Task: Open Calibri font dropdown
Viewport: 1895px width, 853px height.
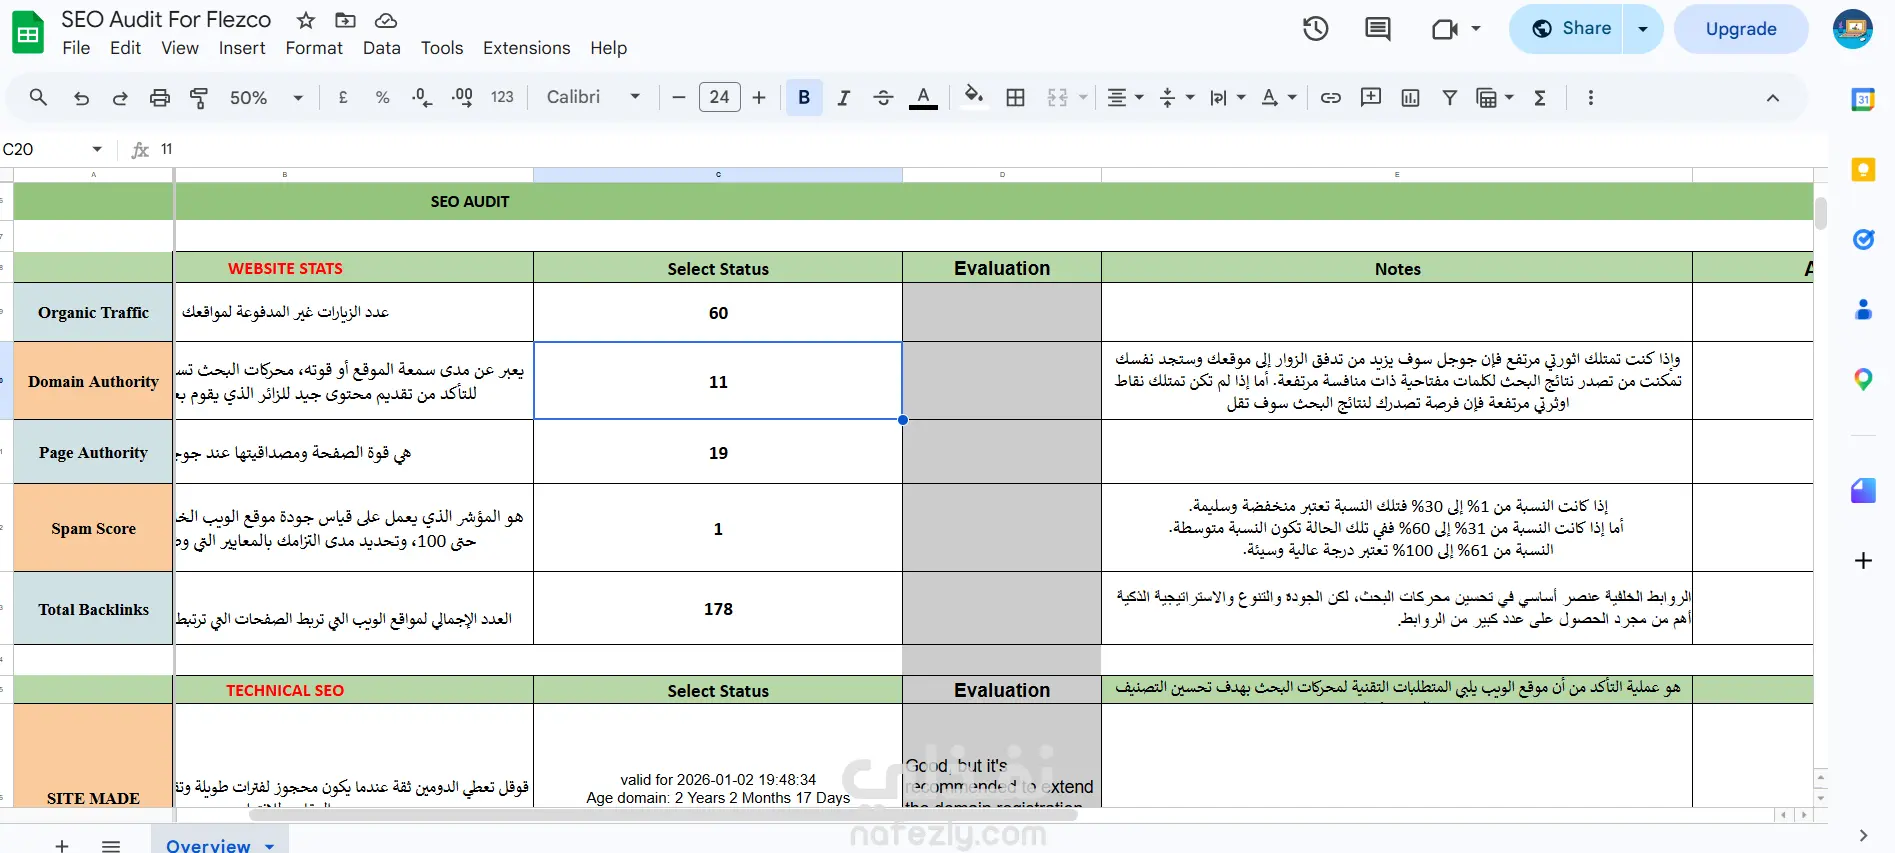Action: pos(593,97)
